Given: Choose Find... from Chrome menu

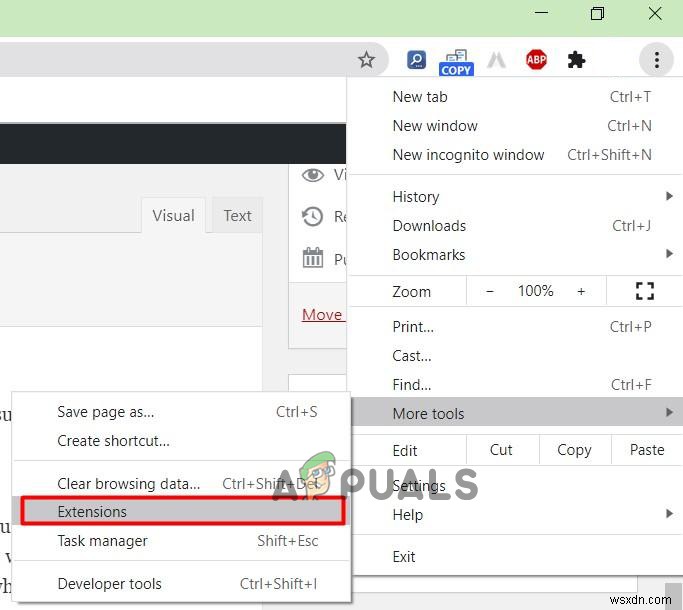Looking at the screenshot, I should point(515,385).
